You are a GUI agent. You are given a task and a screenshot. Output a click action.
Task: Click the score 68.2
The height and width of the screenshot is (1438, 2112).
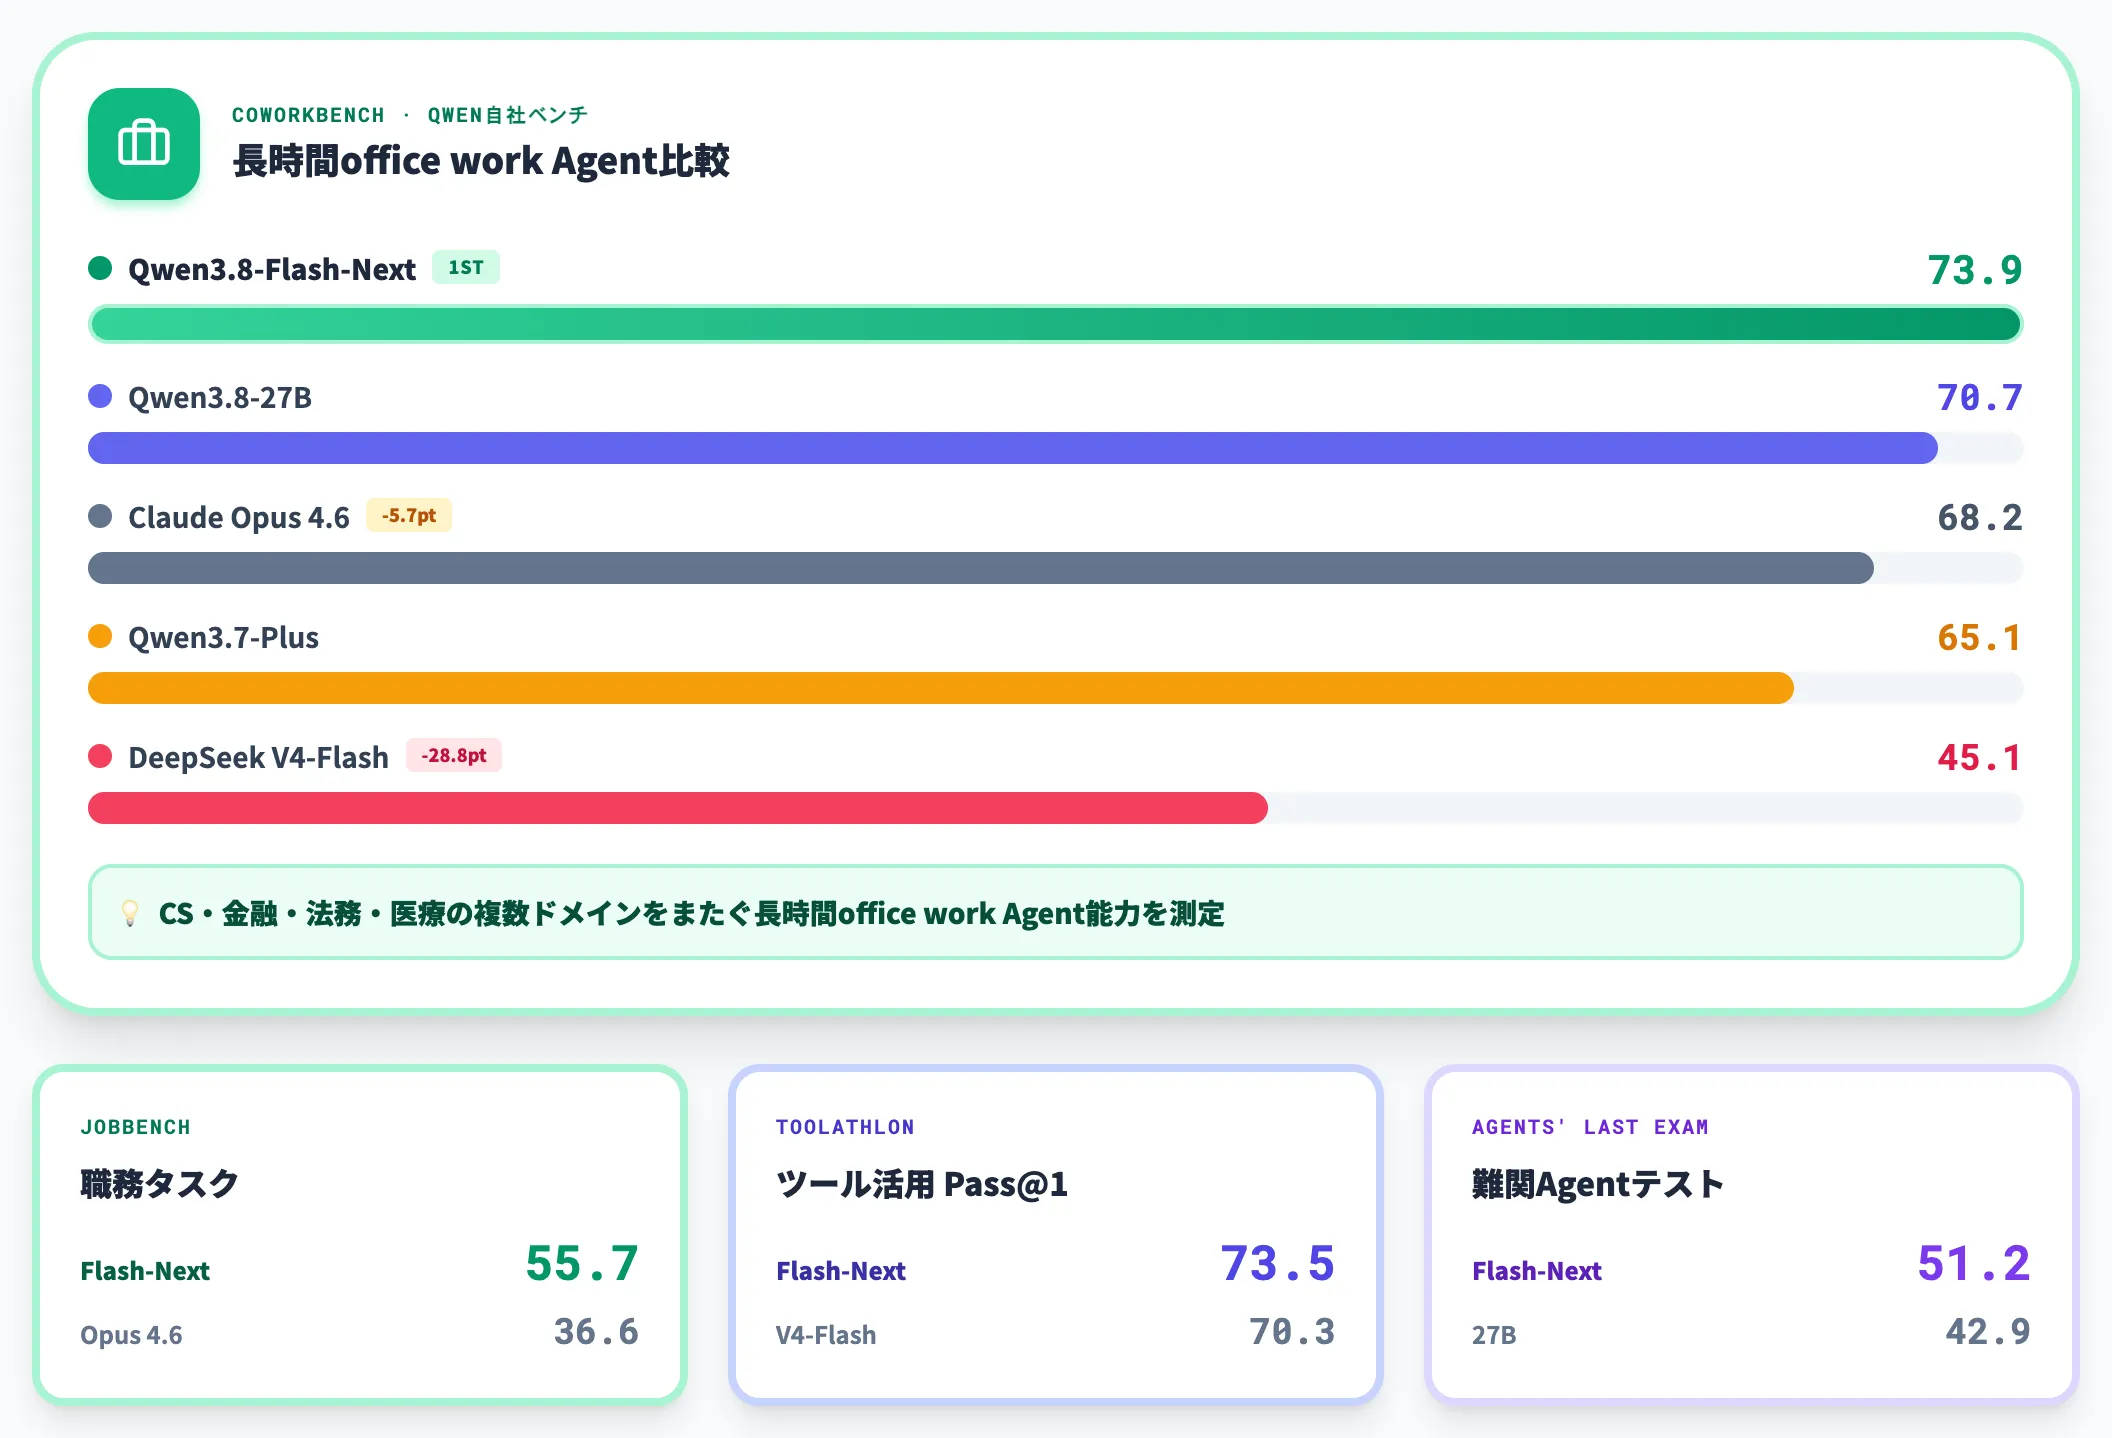pyautogui.click(x=1980, y=518)
